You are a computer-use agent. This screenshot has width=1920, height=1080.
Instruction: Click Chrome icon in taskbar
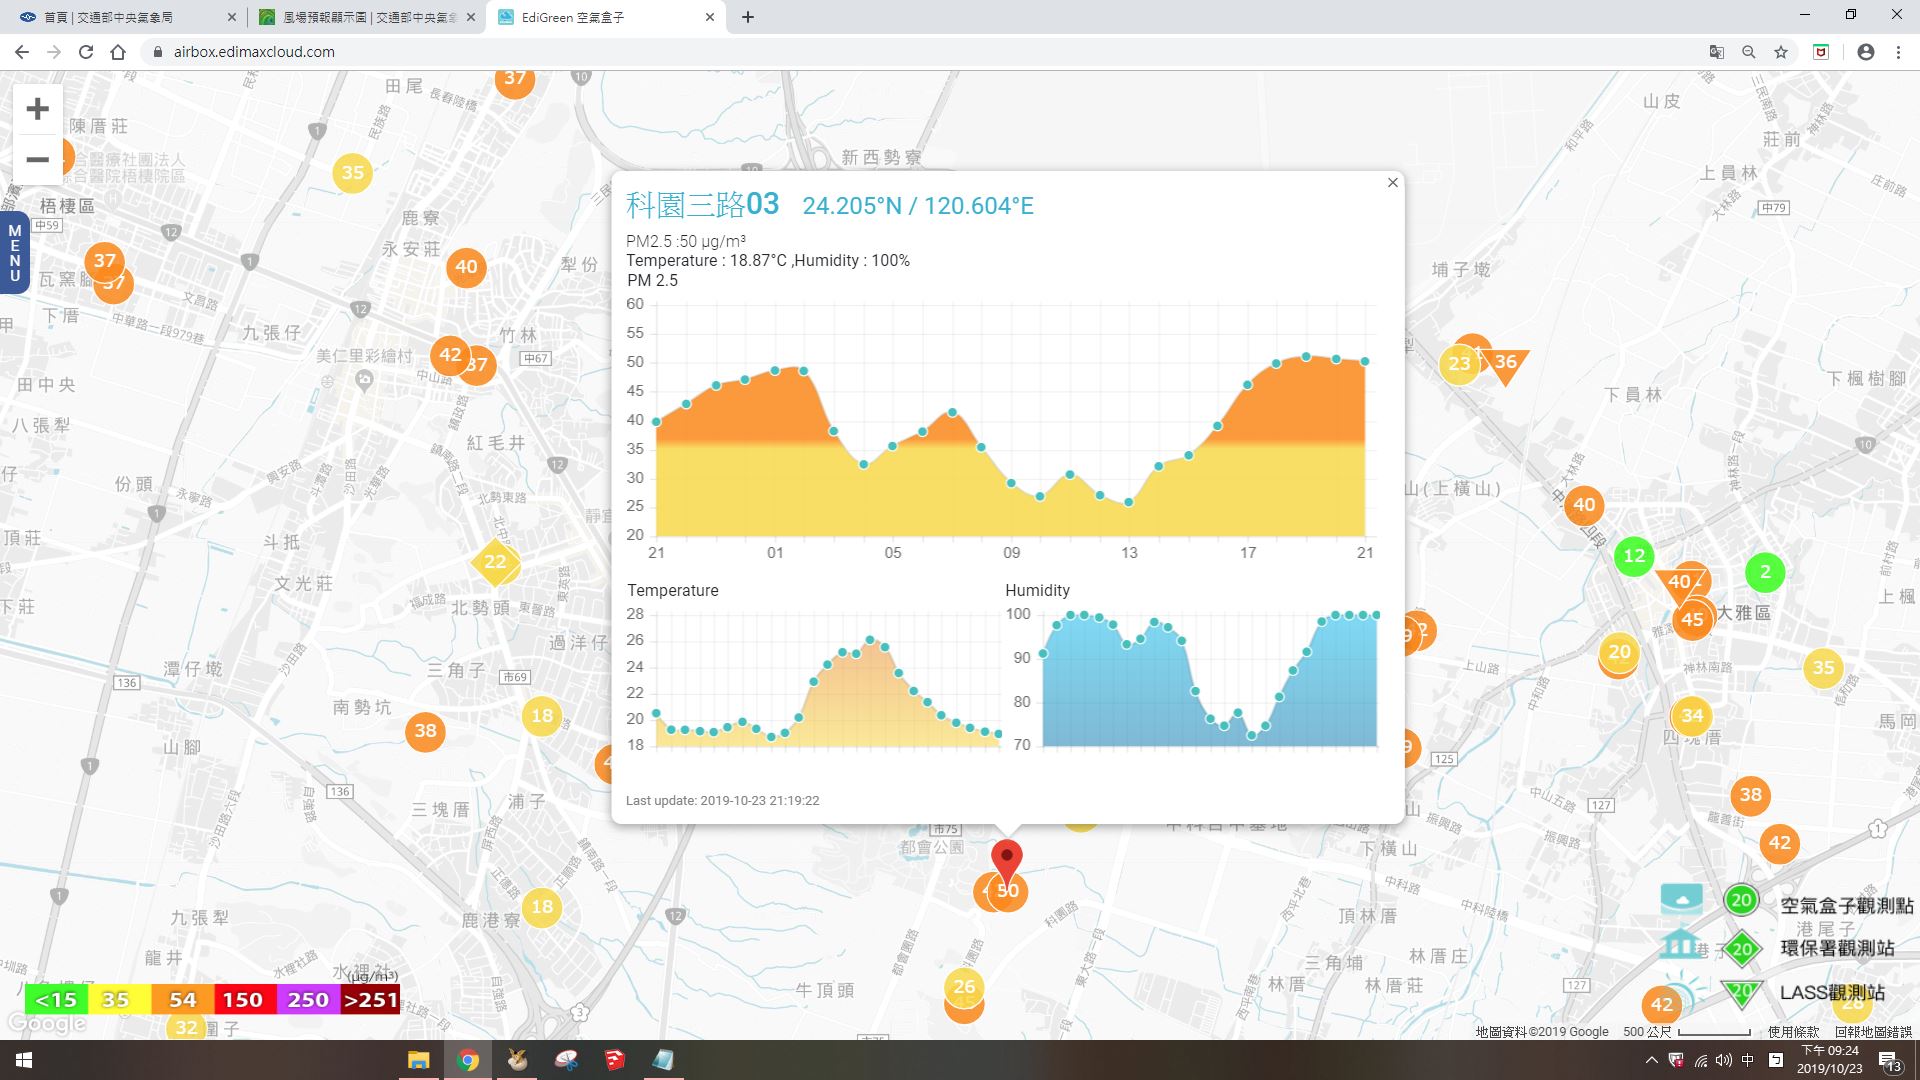(x=467, y=1060)
